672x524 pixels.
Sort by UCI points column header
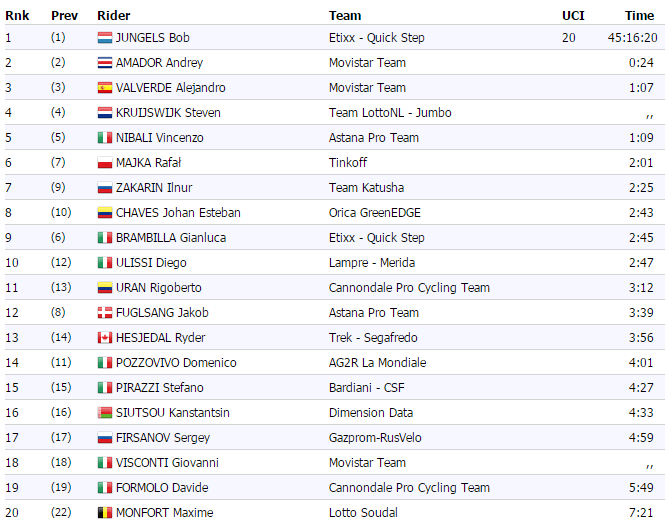tap(572, 16)
